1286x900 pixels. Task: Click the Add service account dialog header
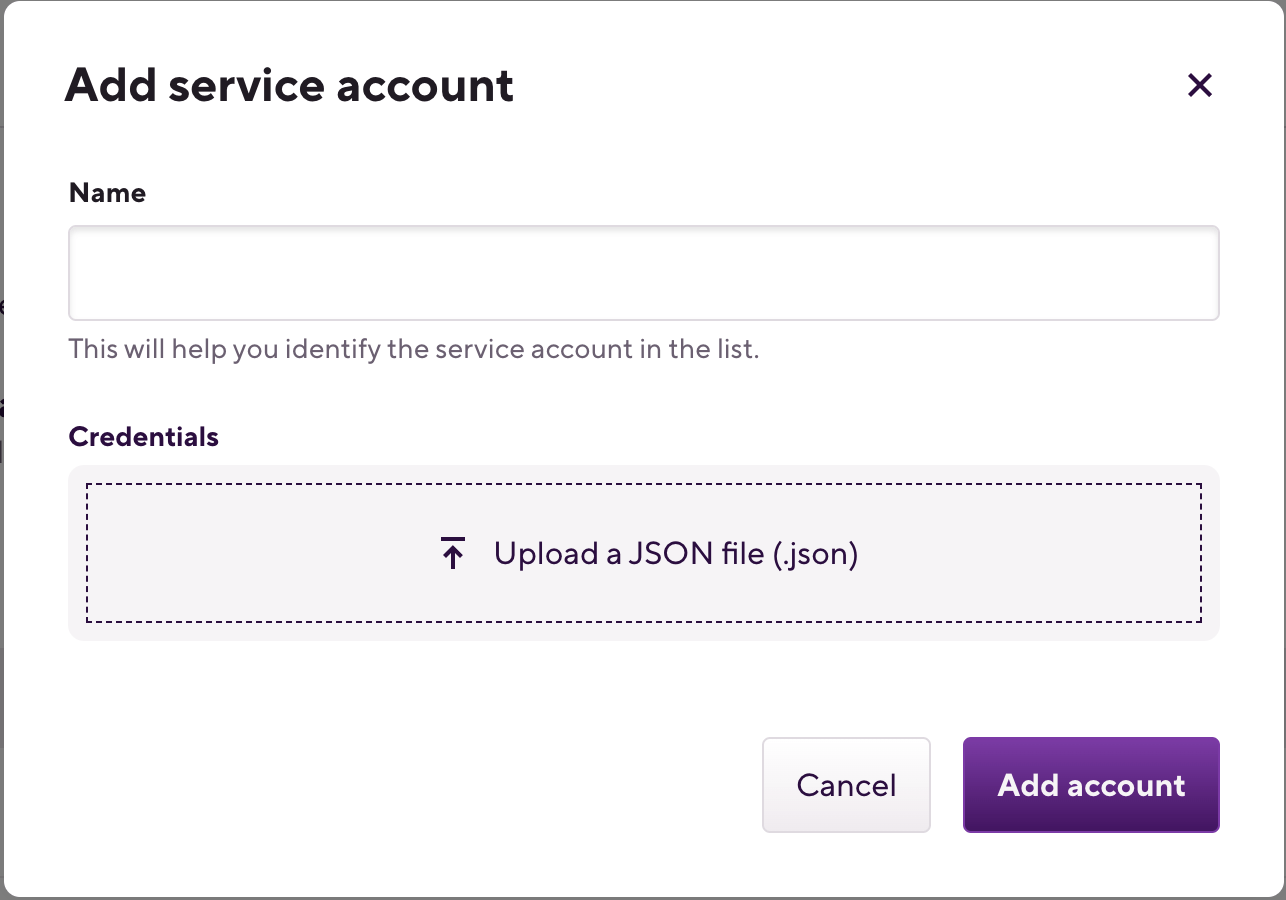tap(290, 85)
